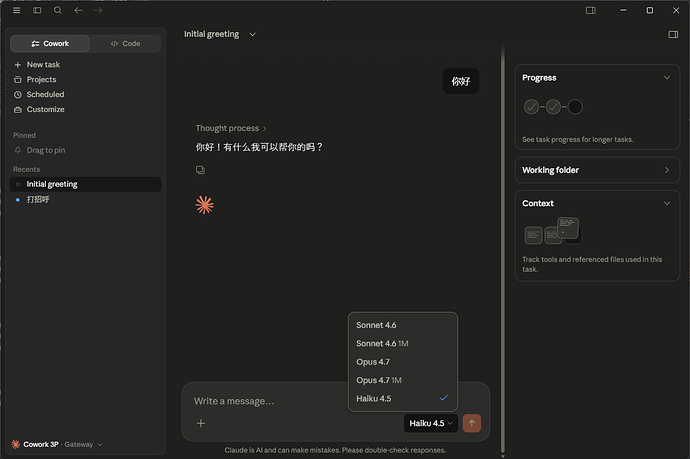The image size is (690, 459).
Task: Toggle the left sidebar panel icon
Action: coord(37,10)
